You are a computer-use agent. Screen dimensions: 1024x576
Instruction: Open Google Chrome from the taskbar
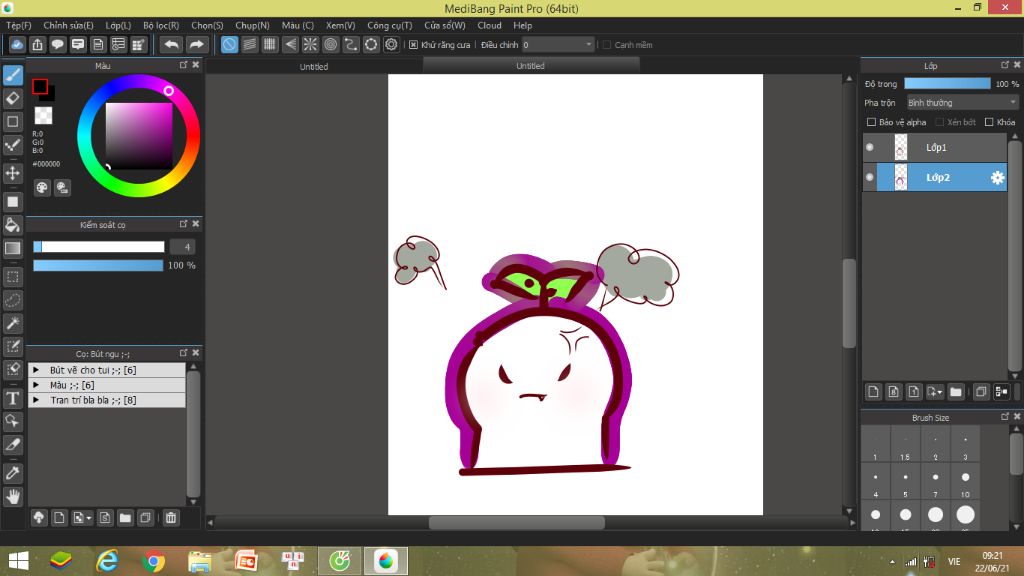(153, 561)
